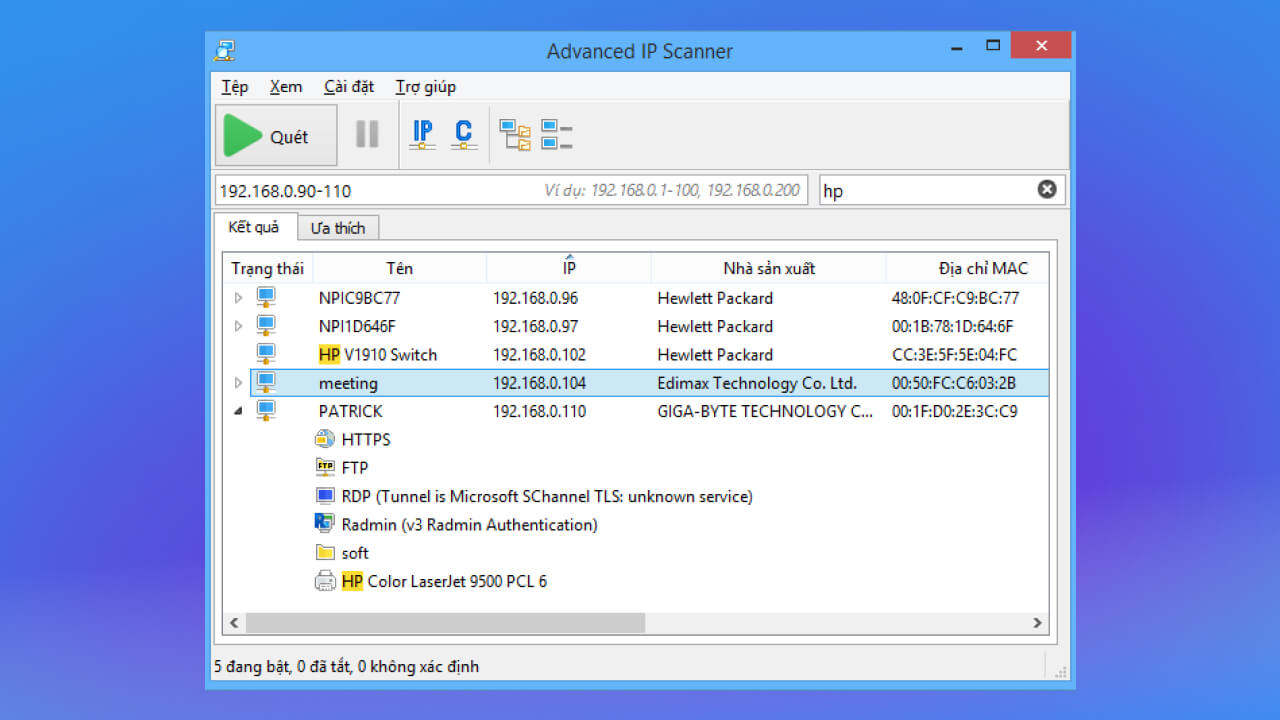Click the Advanced IP Scanner title bar icon
This screenshot has width=1280, height=720.
226,51
